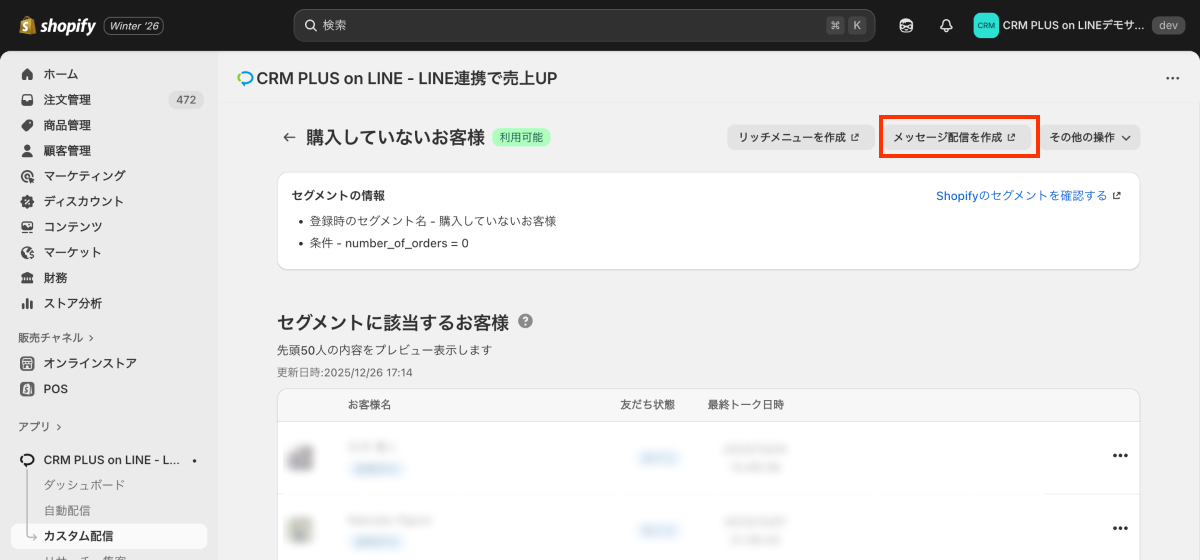The width and height of the screenshot is (1200, 560).
Task: Open ダッシュボード sub-item
Action: click(84, 485)
